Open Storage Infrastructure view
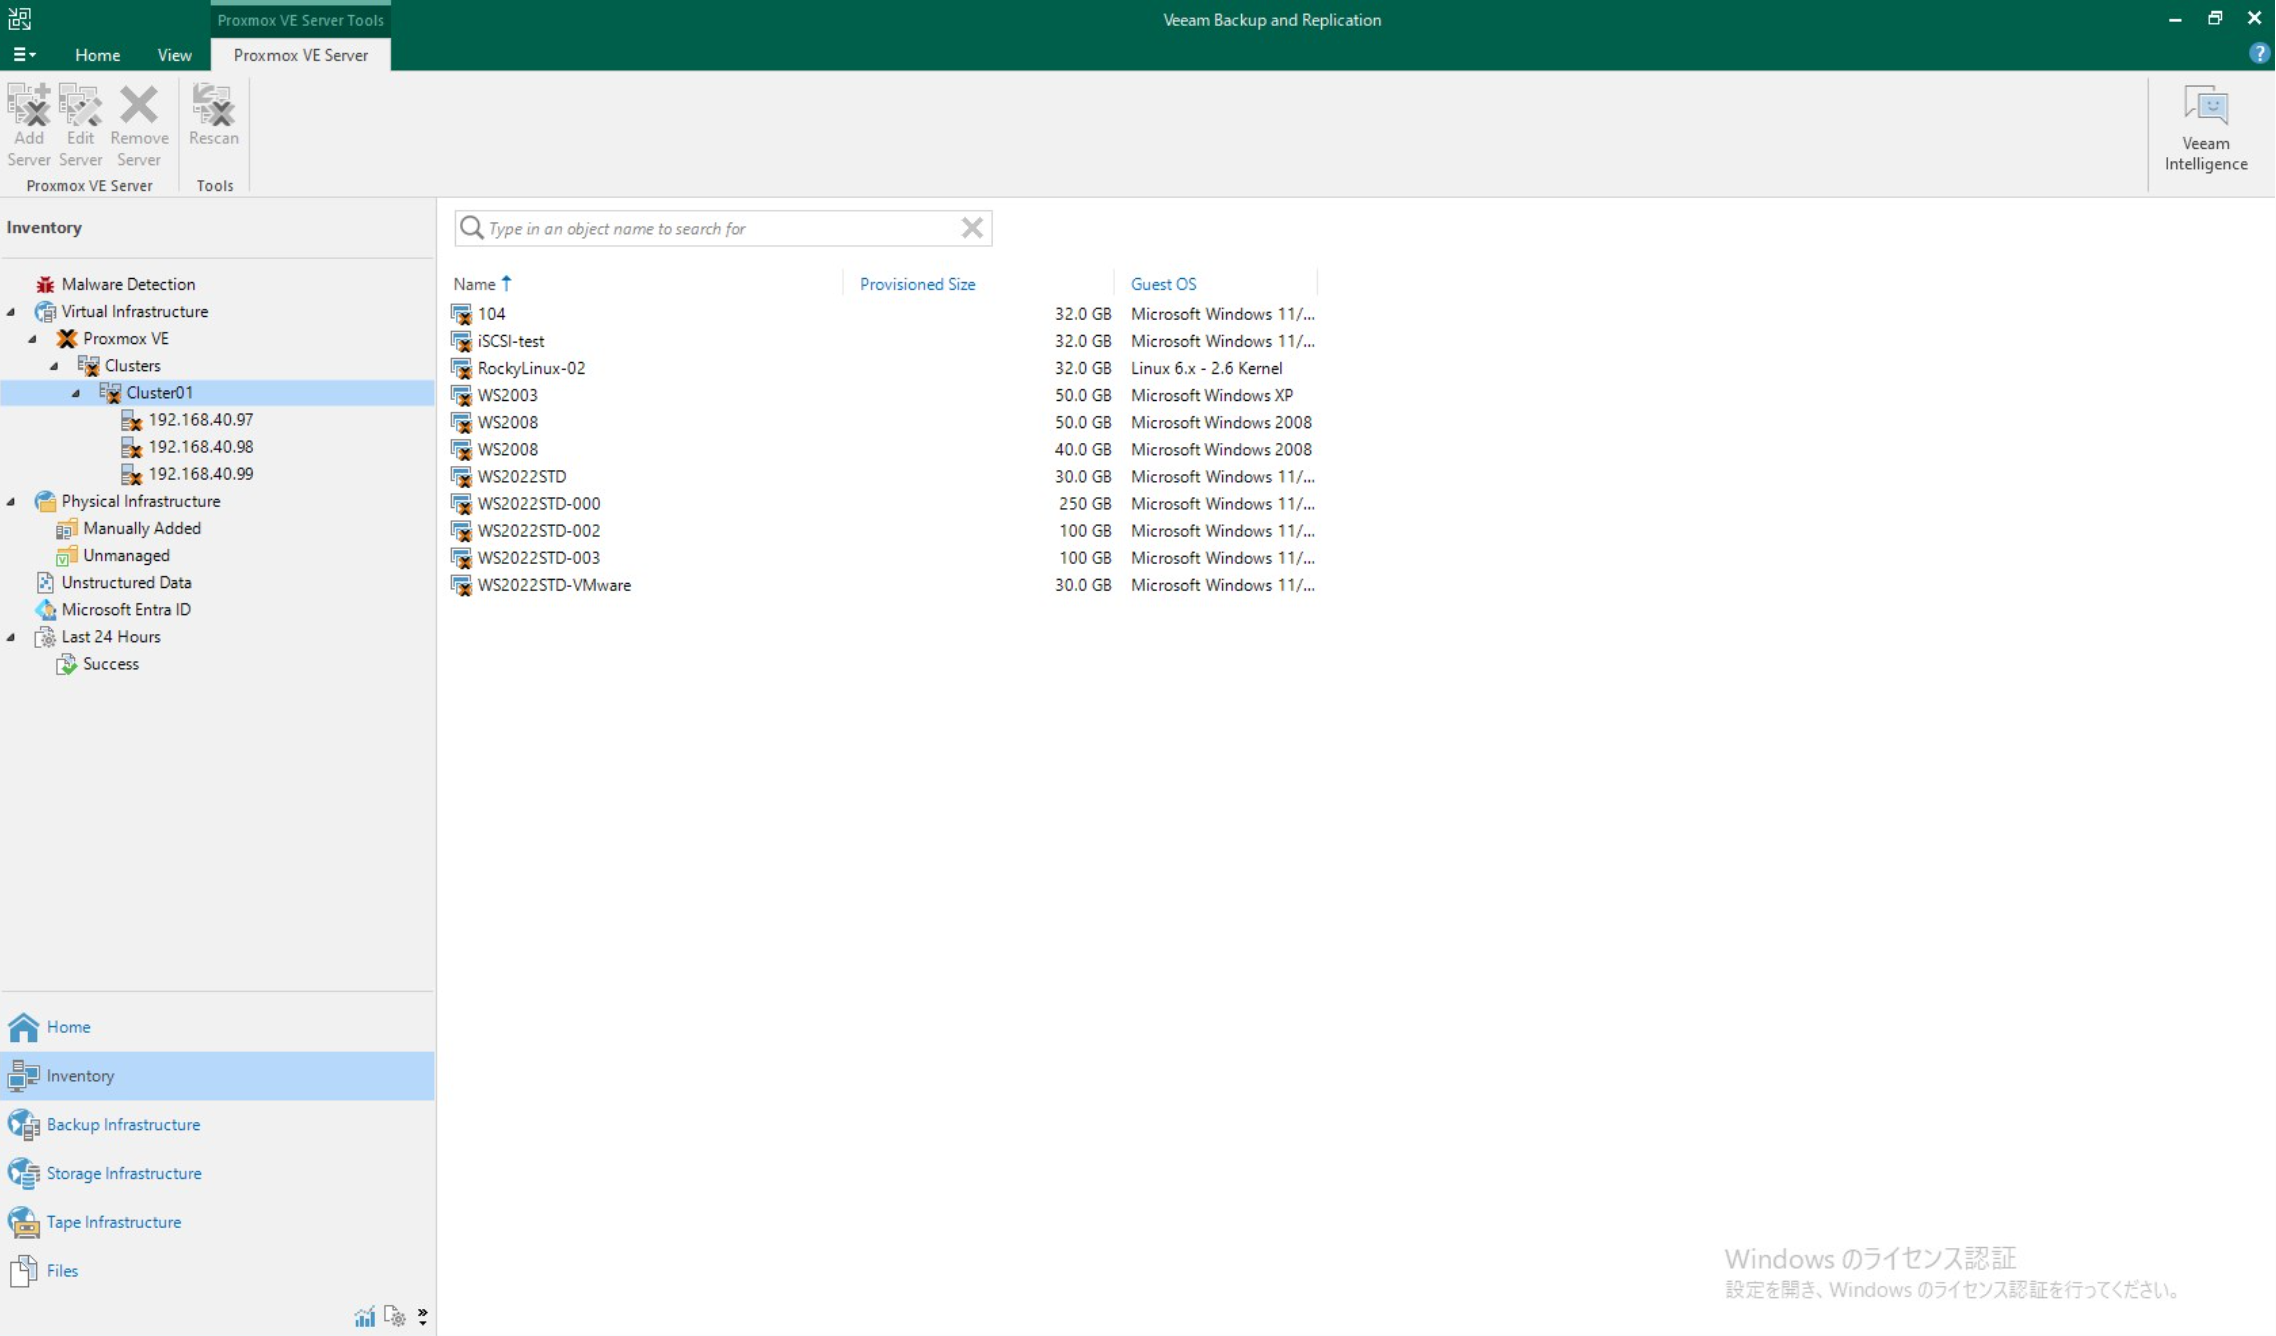Image resolution: width=2276 pixels, height=1336 pixels. [217, 1173]
